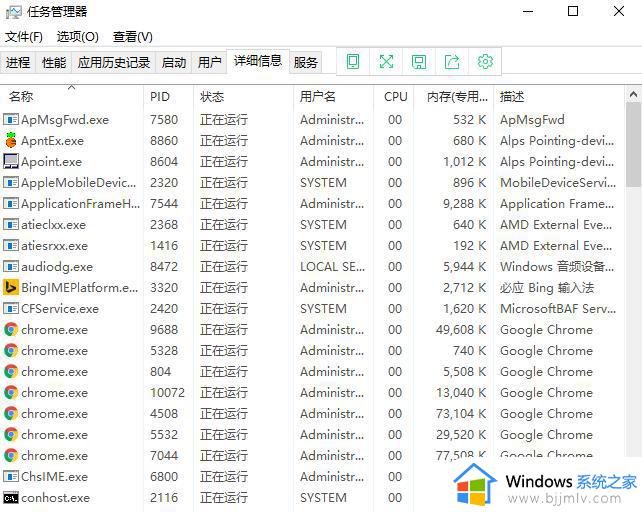Maximize the 任务管理器 window
The image size is (642, 512).
pos(573,11)
